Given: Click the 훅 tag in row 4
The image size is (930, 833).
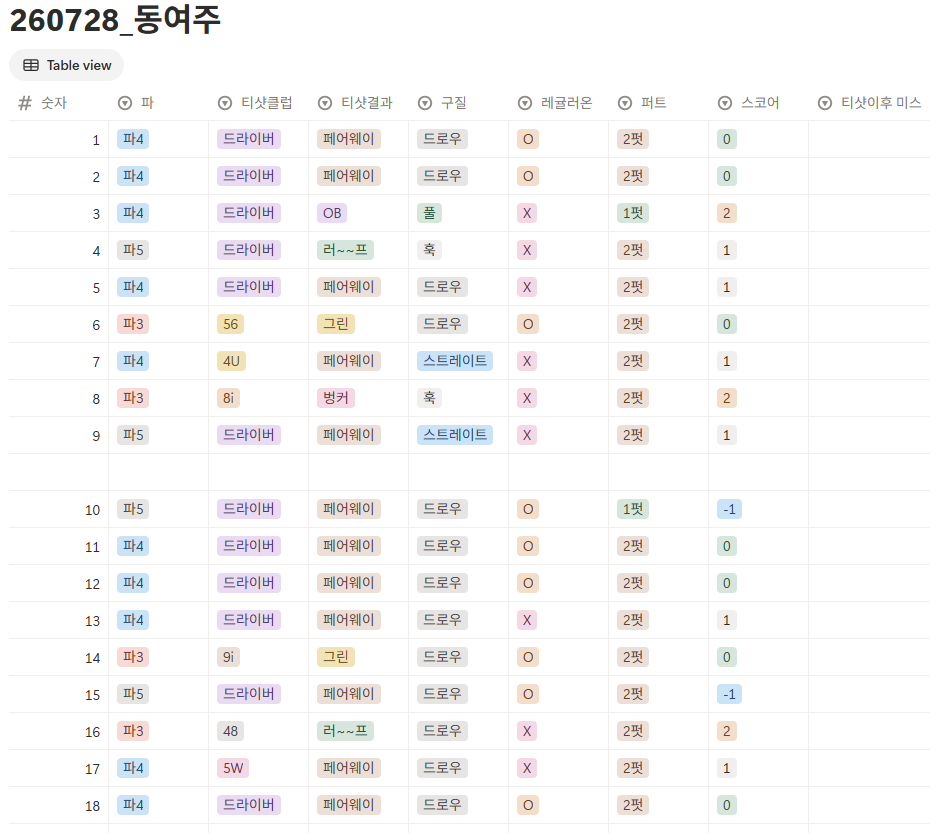Looking at the screenshot, I should [429, 250].
